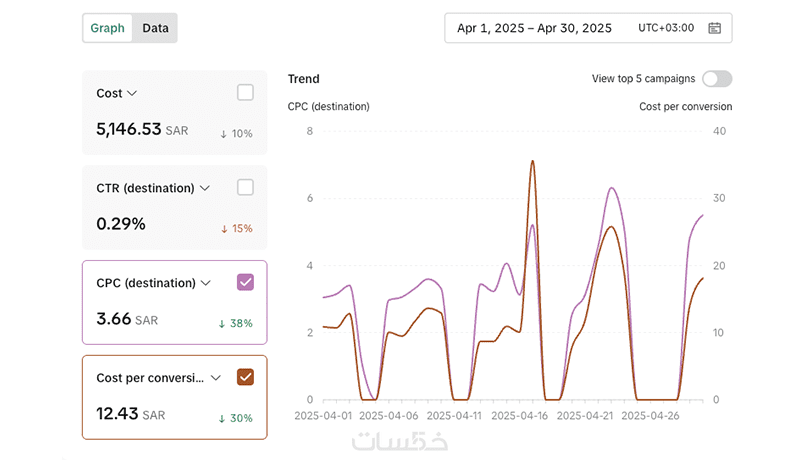Expand the CPC (destination) metric dropdown

point(206,283)
